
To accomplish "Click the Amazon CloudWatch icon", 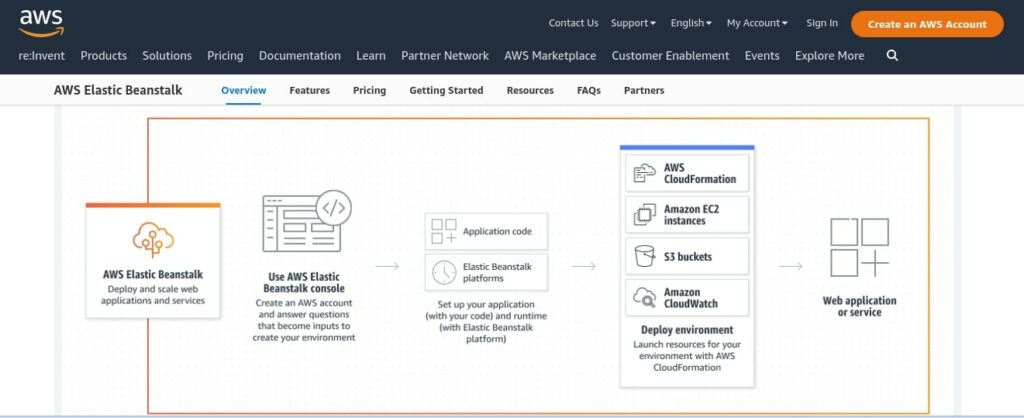I will (645, 298).
